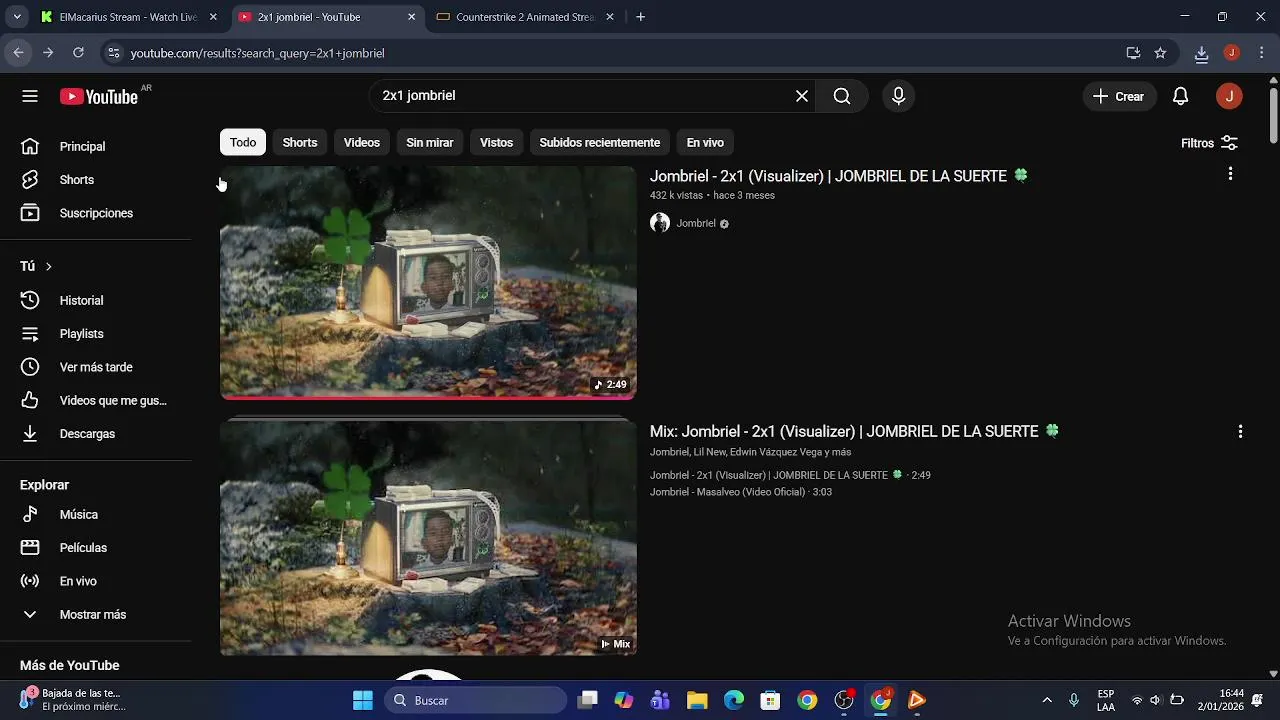Open the notifications bell
The width and height of the screenshot is (1280, 720).
pos(1181,96)
